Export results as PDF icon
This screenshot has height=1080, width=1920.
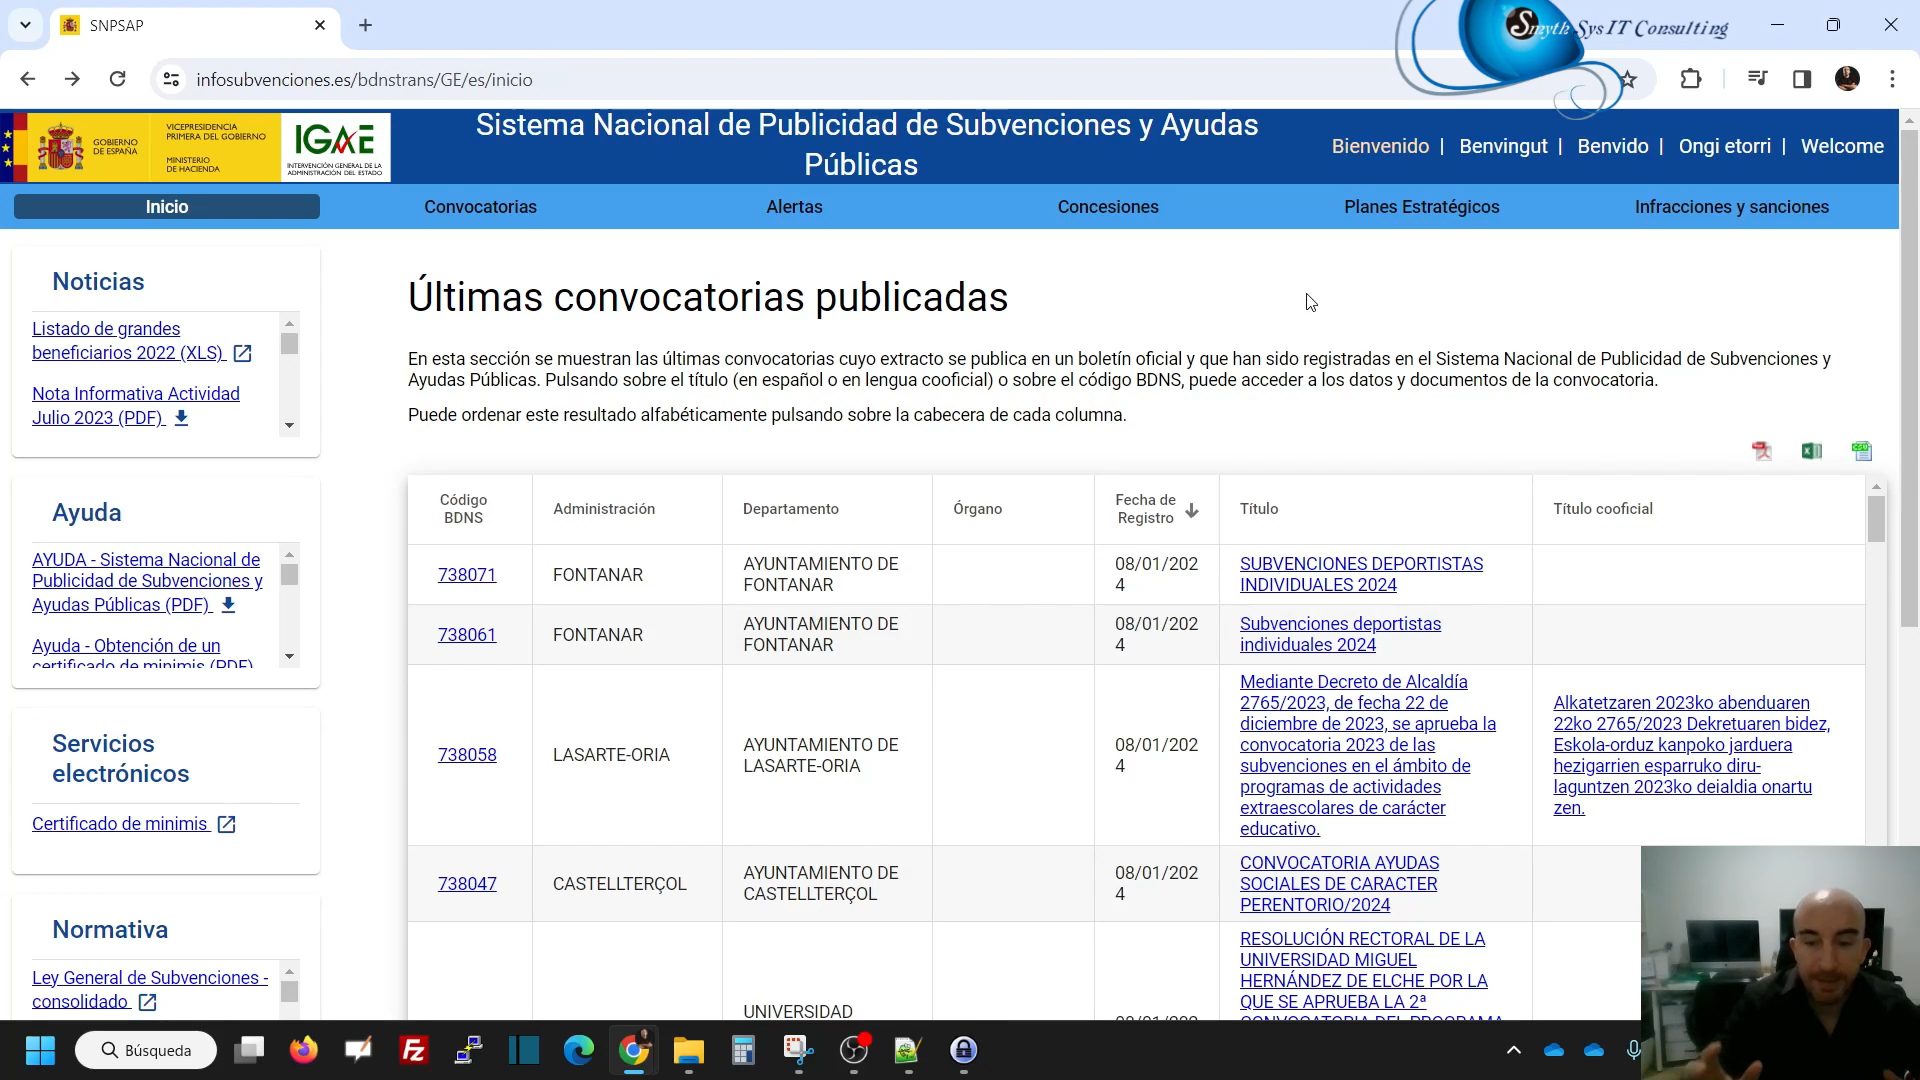pos(1762,451)
